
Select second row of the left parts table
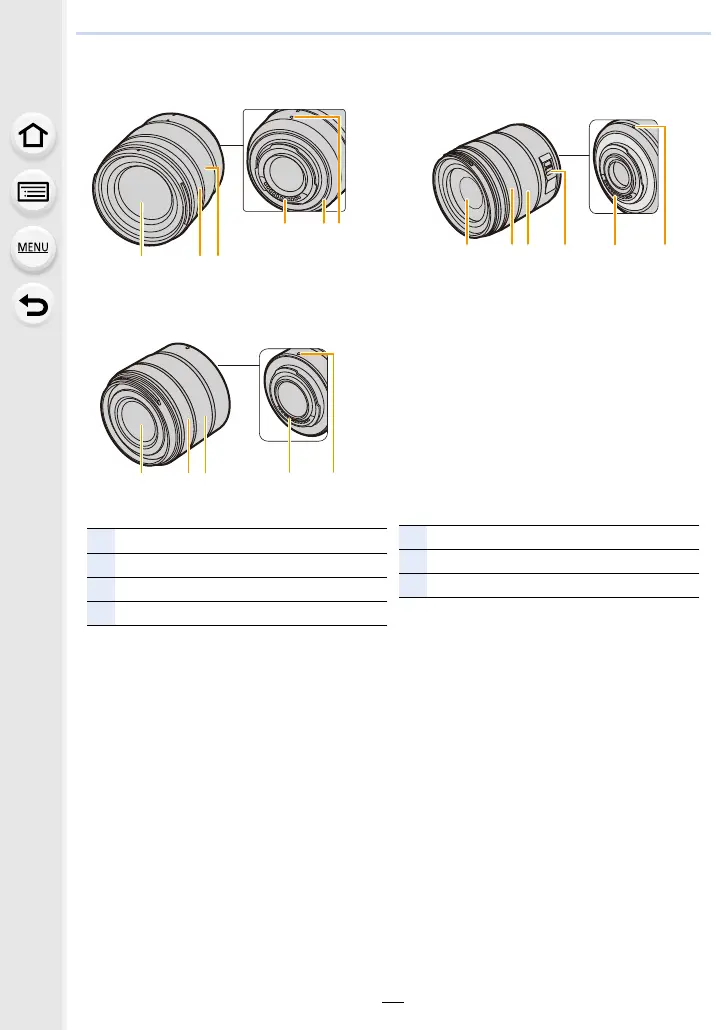(x=237, y=565)
